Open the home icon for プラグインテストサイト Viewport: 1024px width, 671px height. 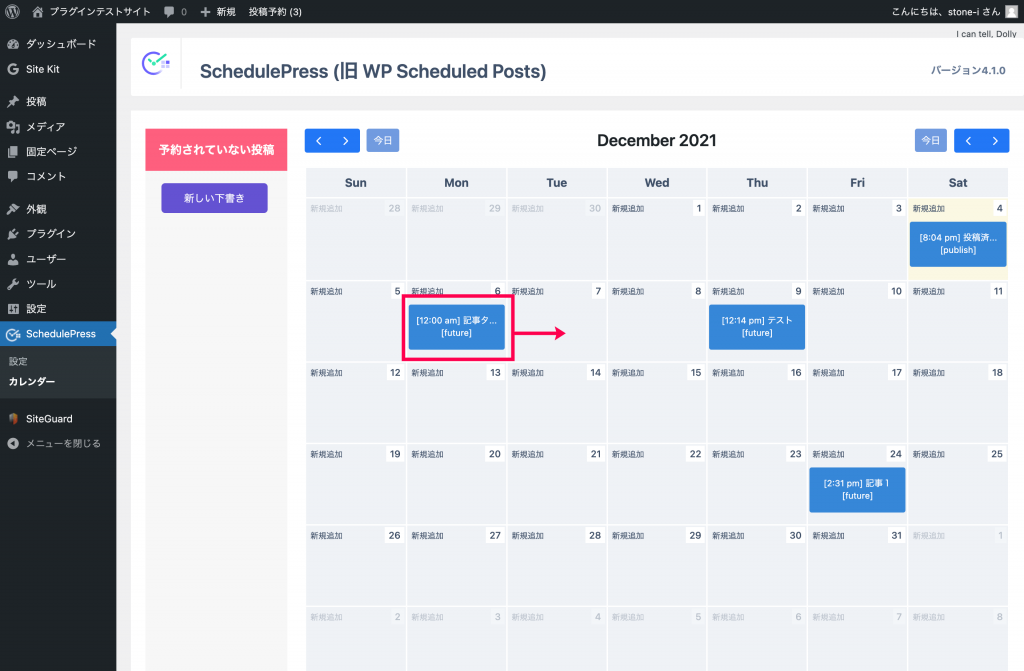[x=37, y=12]
